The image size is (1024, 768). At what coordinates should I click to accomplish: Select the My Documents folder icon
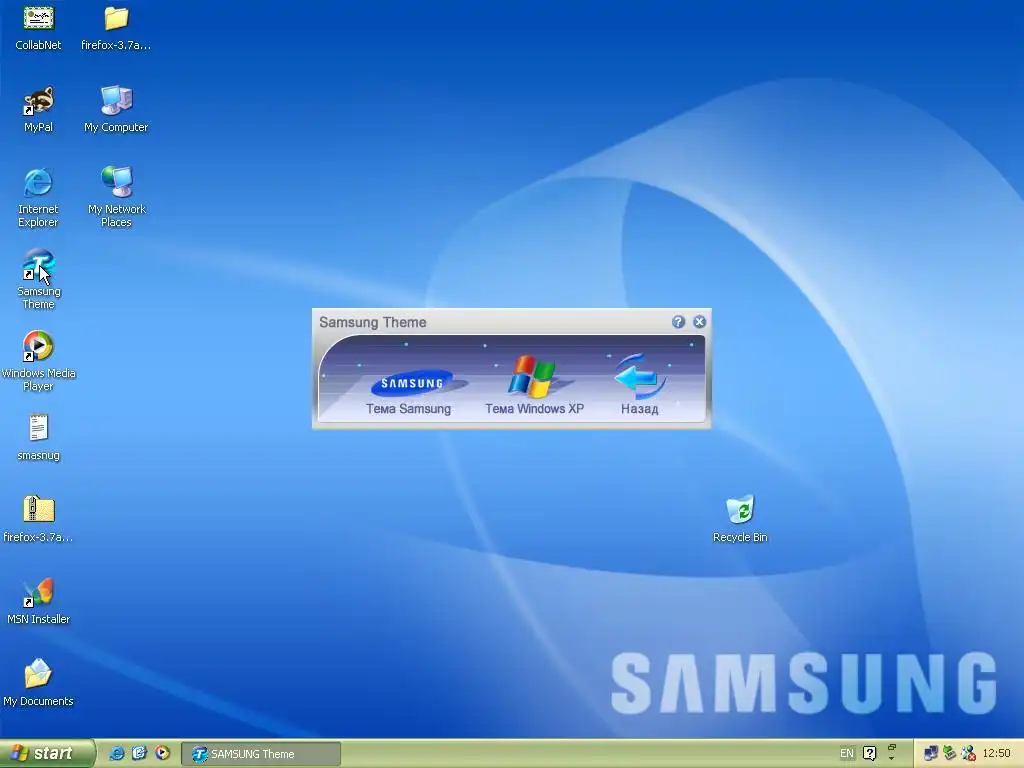[38, 684]
